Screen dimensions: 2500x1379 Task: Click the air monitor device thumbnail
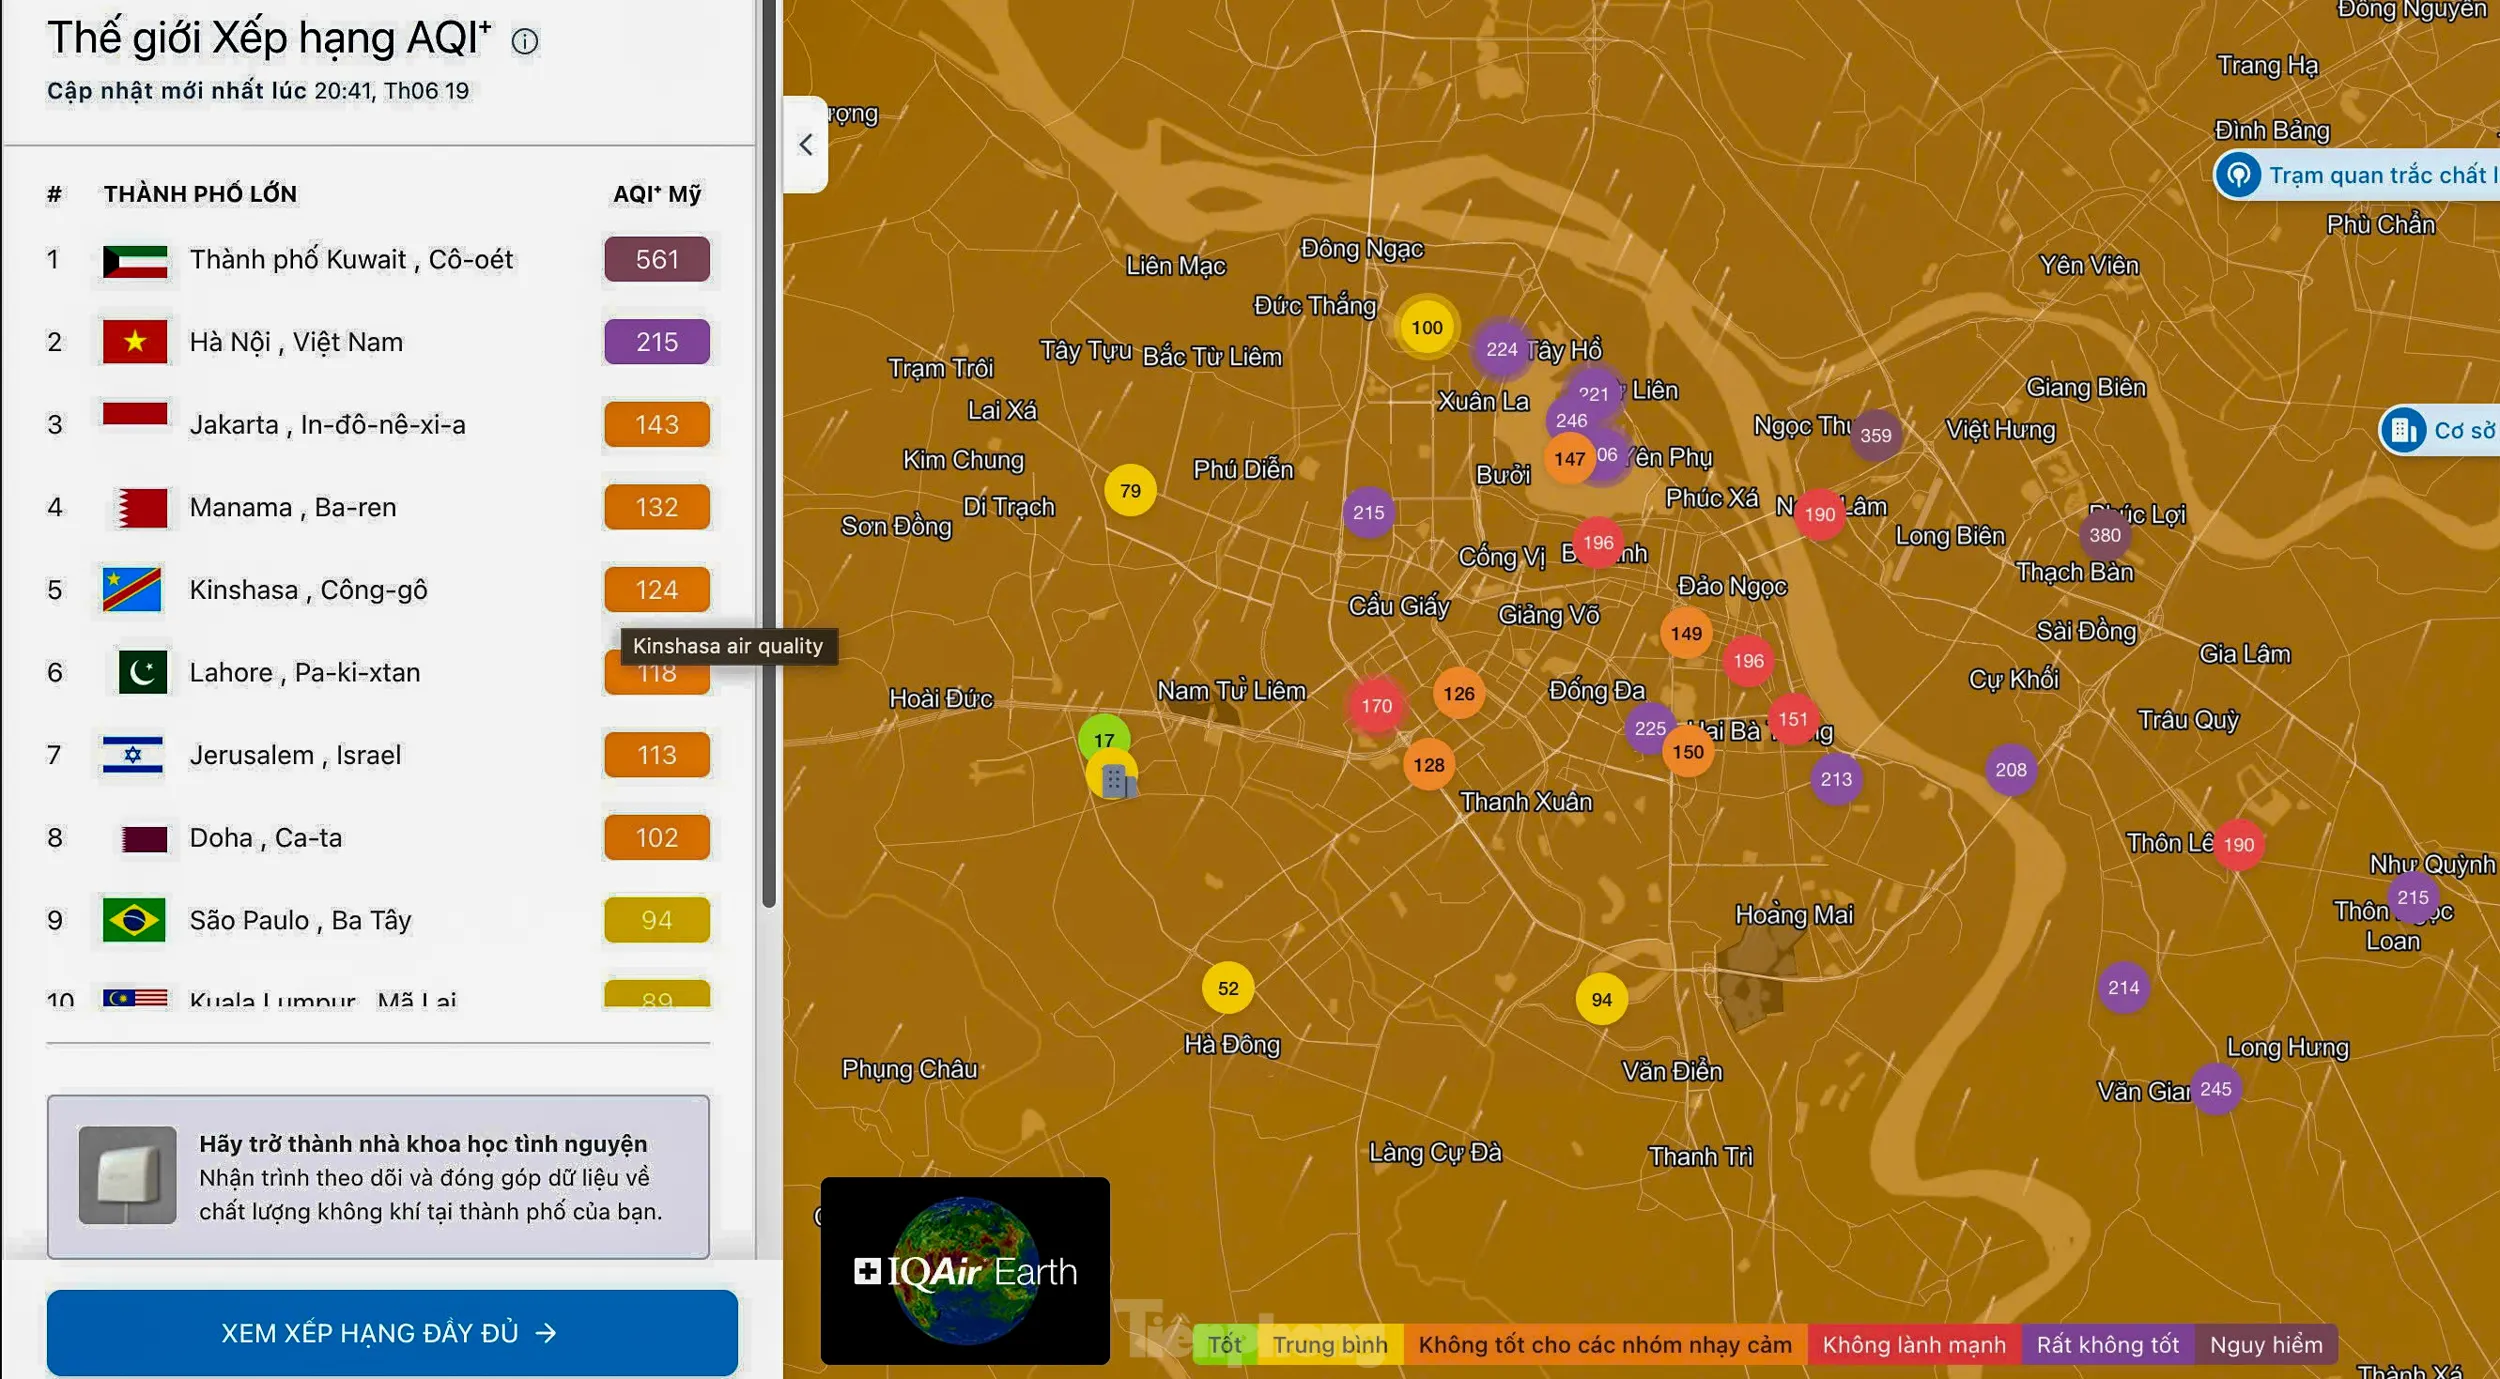[128, 1176]
